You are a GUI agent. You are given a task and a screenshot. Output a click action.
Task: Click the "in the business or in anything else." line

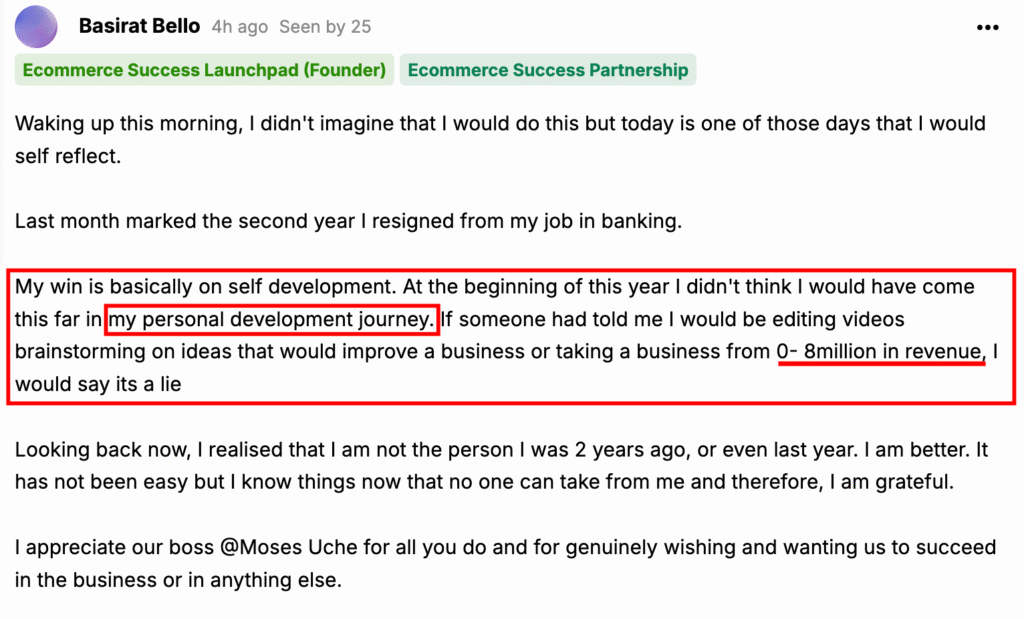pos(178,580)
